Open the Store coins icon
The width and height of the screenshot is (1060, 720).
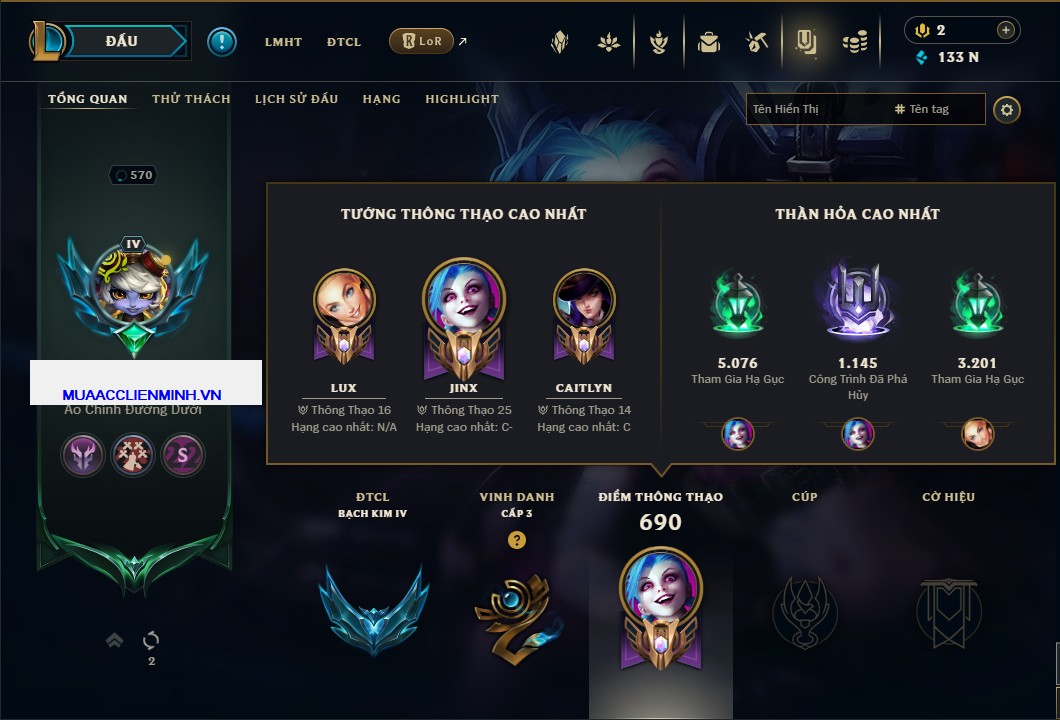click(x=855, y=43)
